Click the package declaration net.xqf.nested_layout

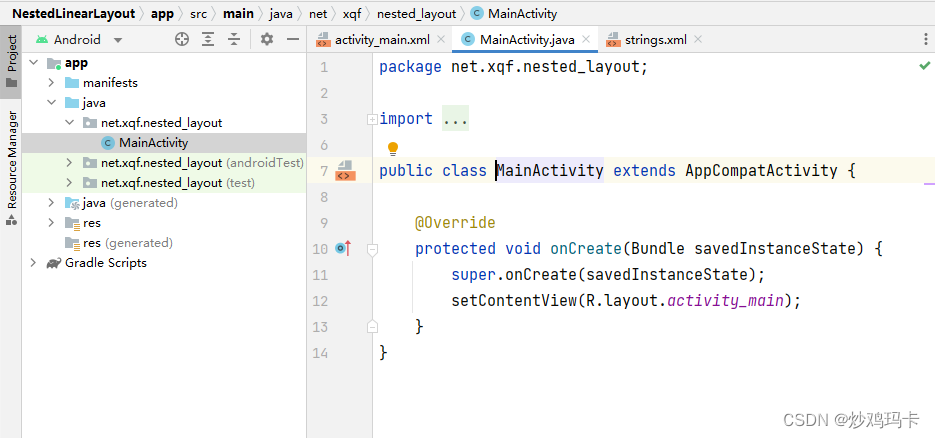coord(545,67)
